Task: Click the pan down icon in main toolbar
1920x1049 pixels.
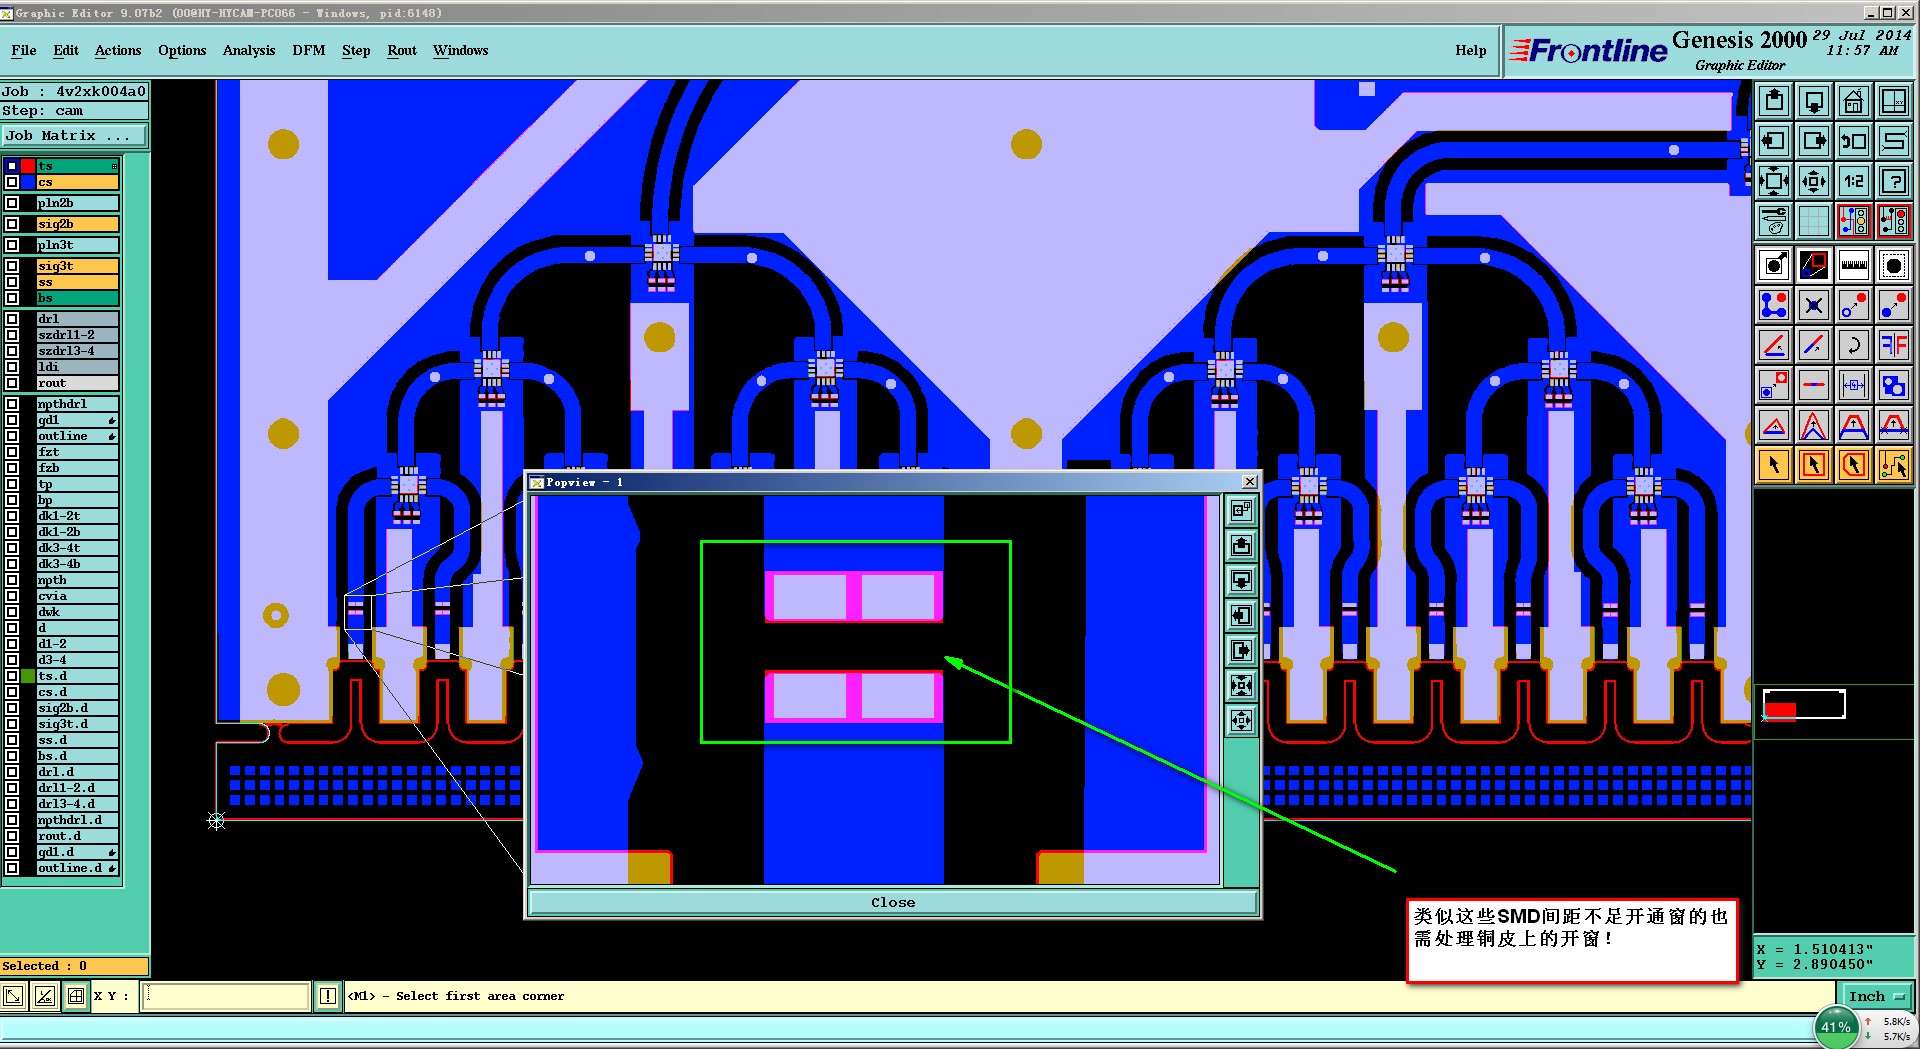Action: [x=1814, y=101]
